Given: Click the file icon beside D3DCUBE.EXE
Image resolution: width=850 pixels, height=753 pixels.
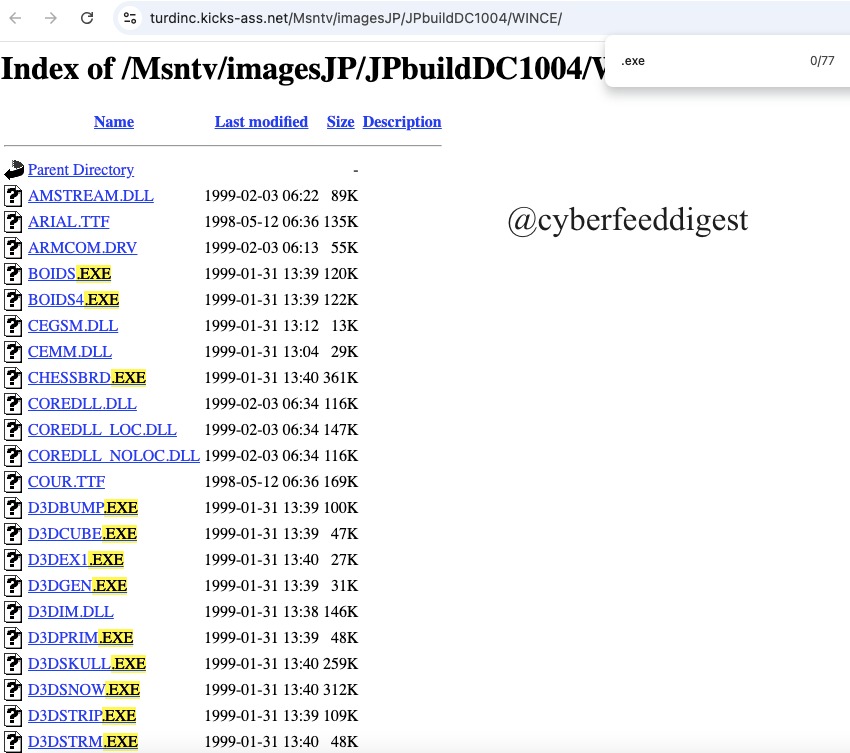Looking at the screenshot, I should click(13, 534).
